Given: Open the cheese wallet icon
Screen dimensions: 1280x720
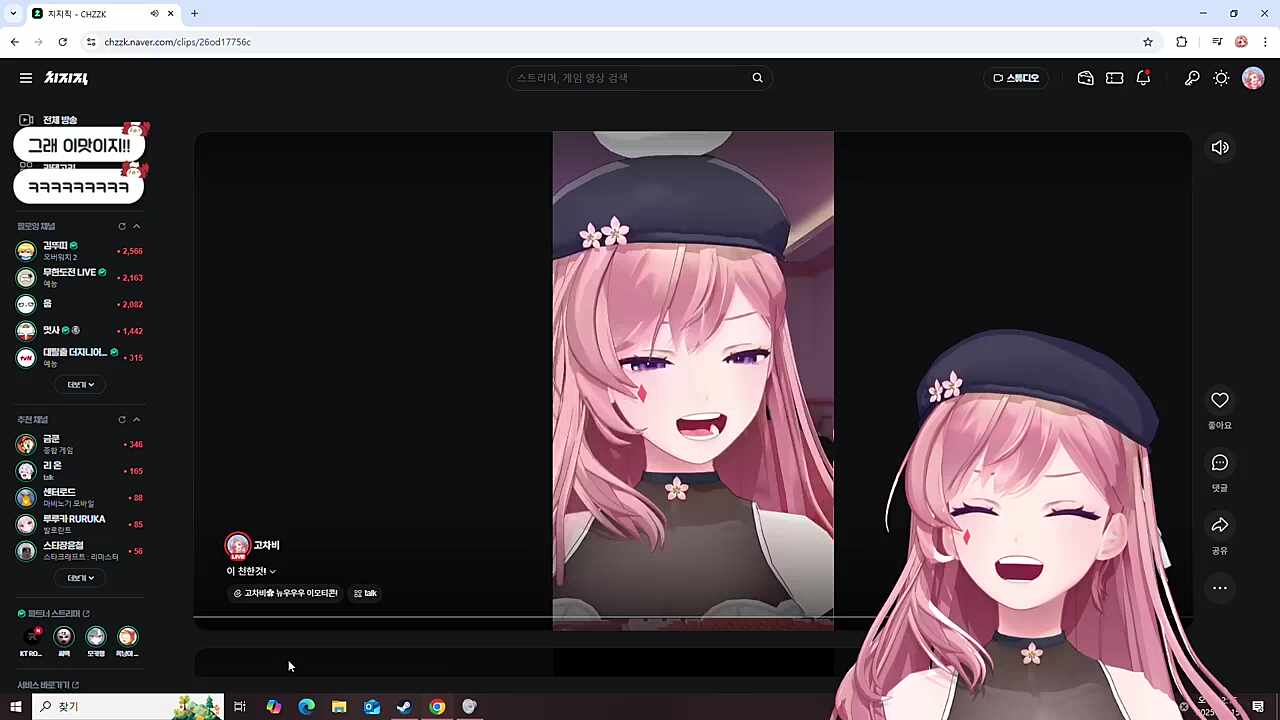Looking at the screenshot, I should (1085, 78).
